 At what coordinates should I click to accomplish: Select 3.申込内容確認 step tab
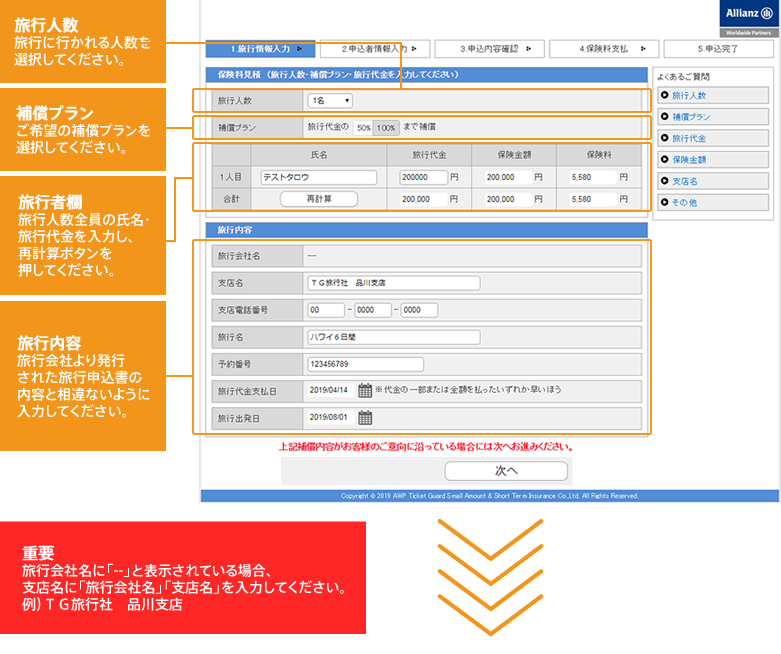point(494,48)
